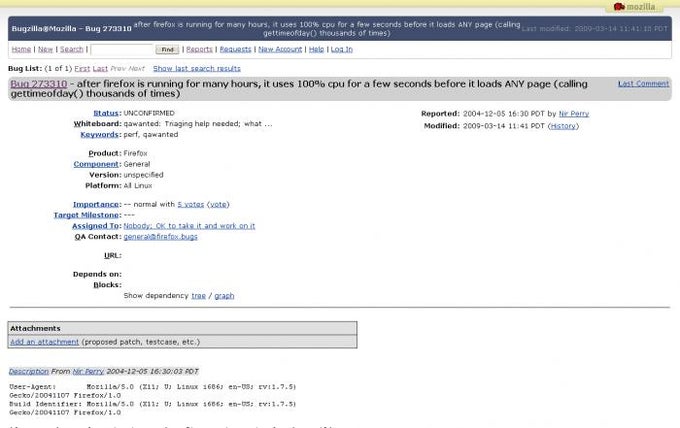
Task: Click the Last modified timestamp in header
Action: pyautogui.click(x=595, y=29)
